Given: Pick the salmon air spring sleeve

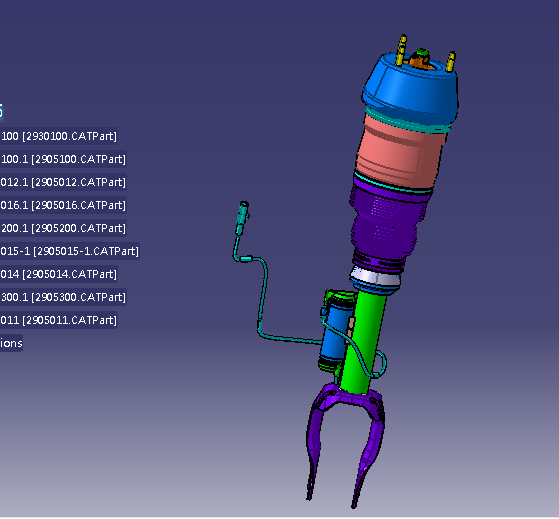Looking at the screenshot, I should pos(399,153).
